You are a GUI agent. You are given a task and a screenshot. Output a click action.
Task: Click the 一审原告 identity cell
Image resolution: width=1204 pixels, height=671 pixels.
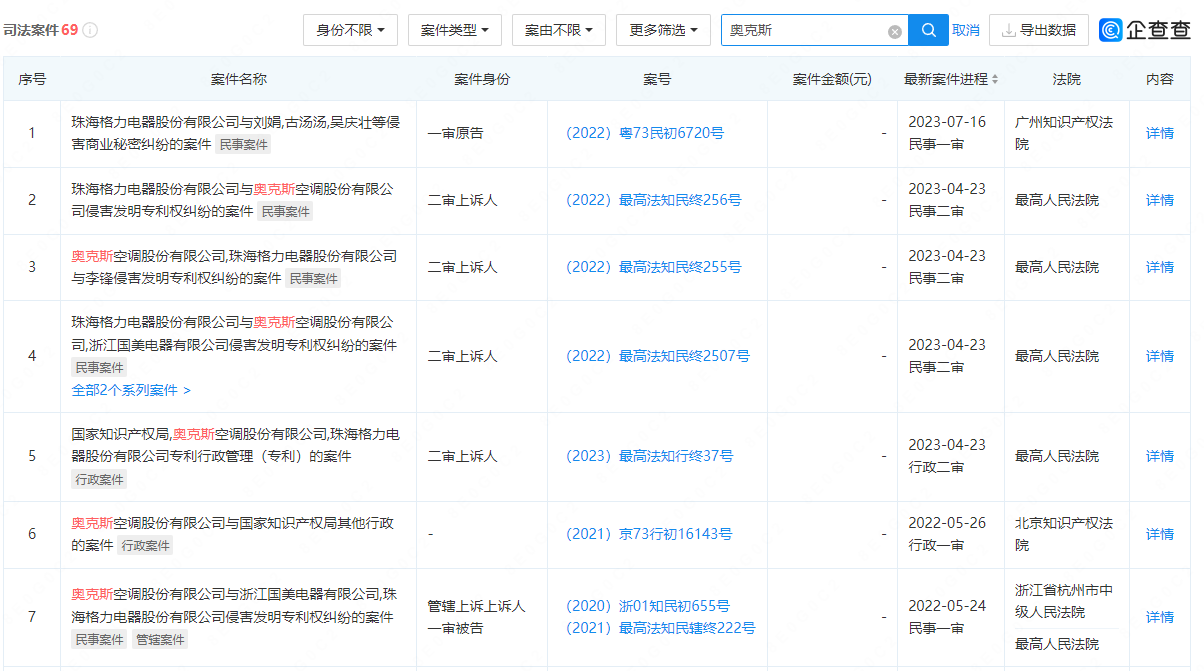coord(455,133)
